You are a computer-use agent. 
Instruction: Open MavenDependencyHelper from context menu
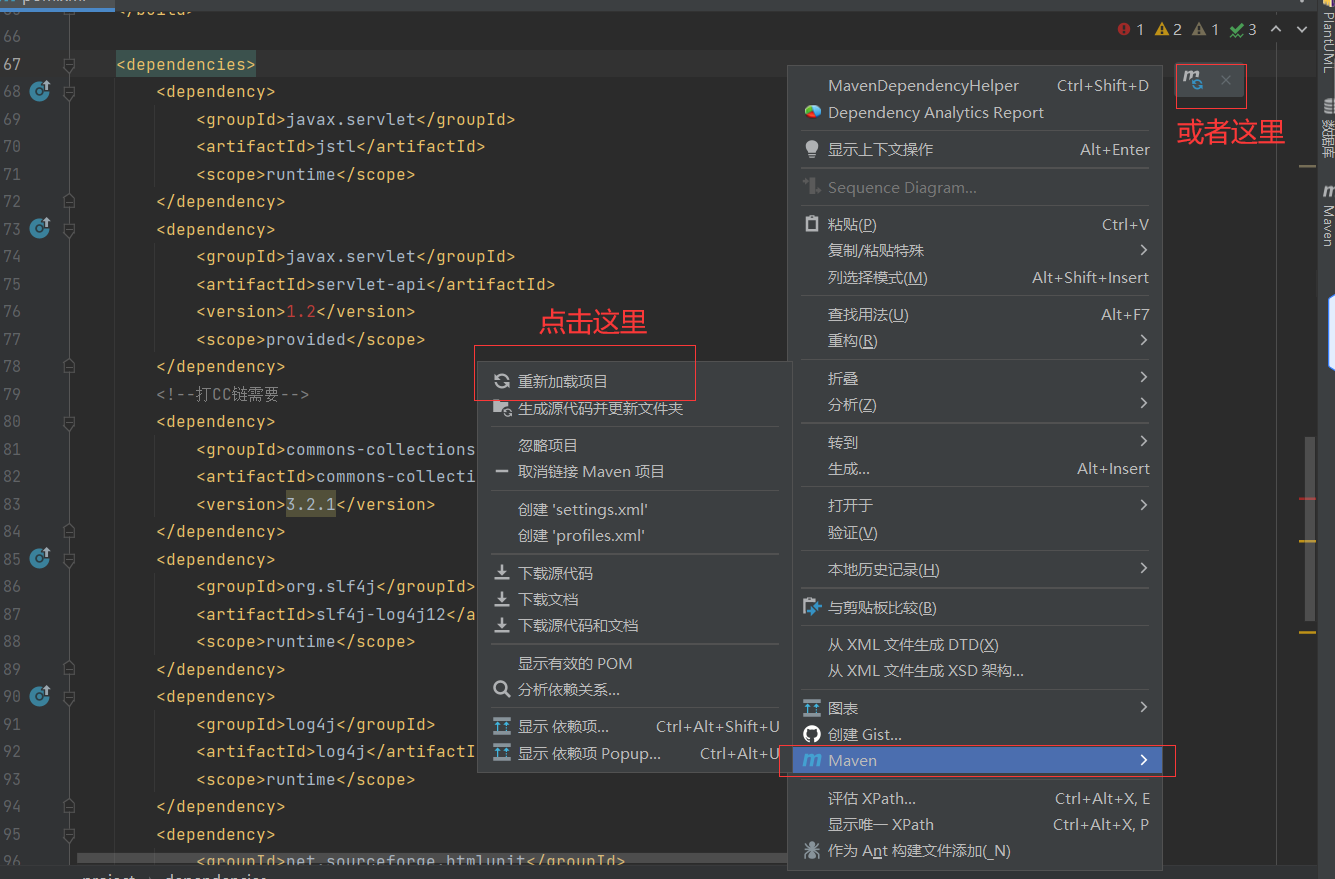(975, 85)
